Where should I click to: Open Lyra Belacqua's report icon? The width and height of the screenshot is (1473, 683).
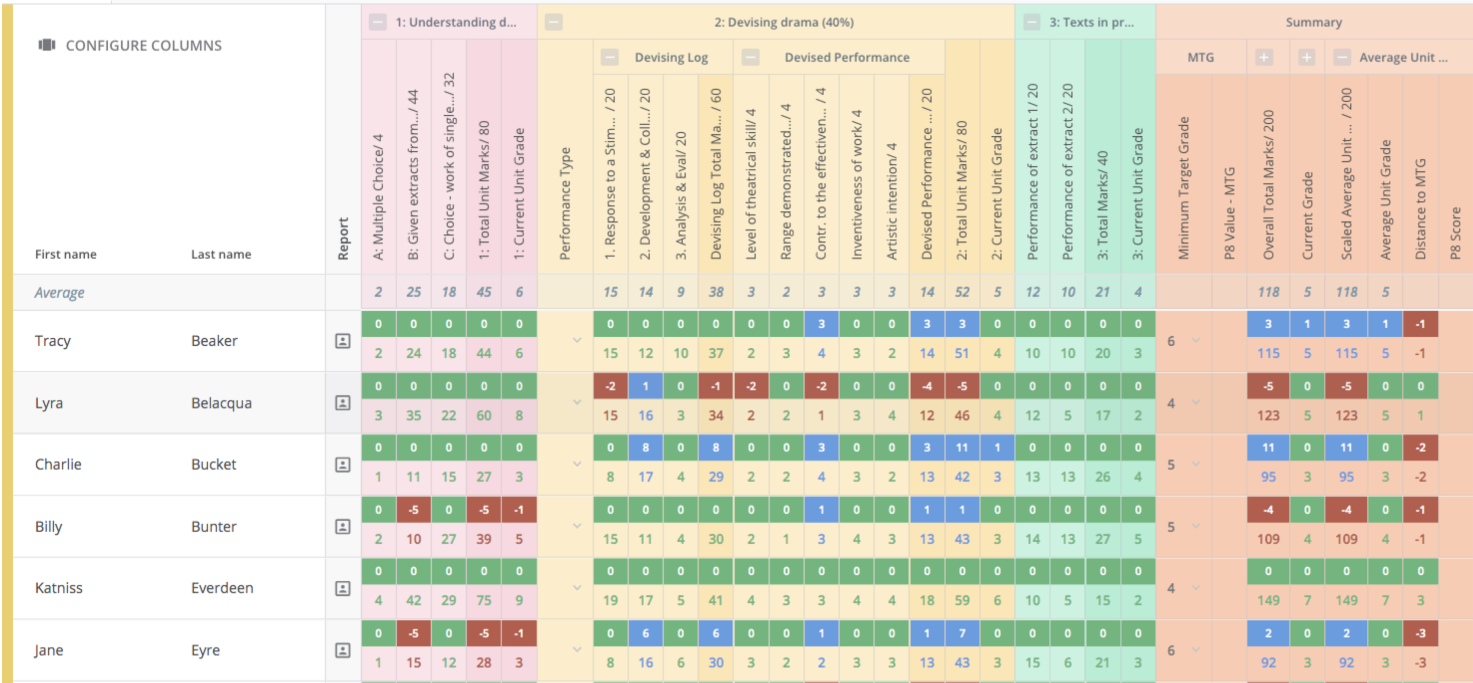342,403
